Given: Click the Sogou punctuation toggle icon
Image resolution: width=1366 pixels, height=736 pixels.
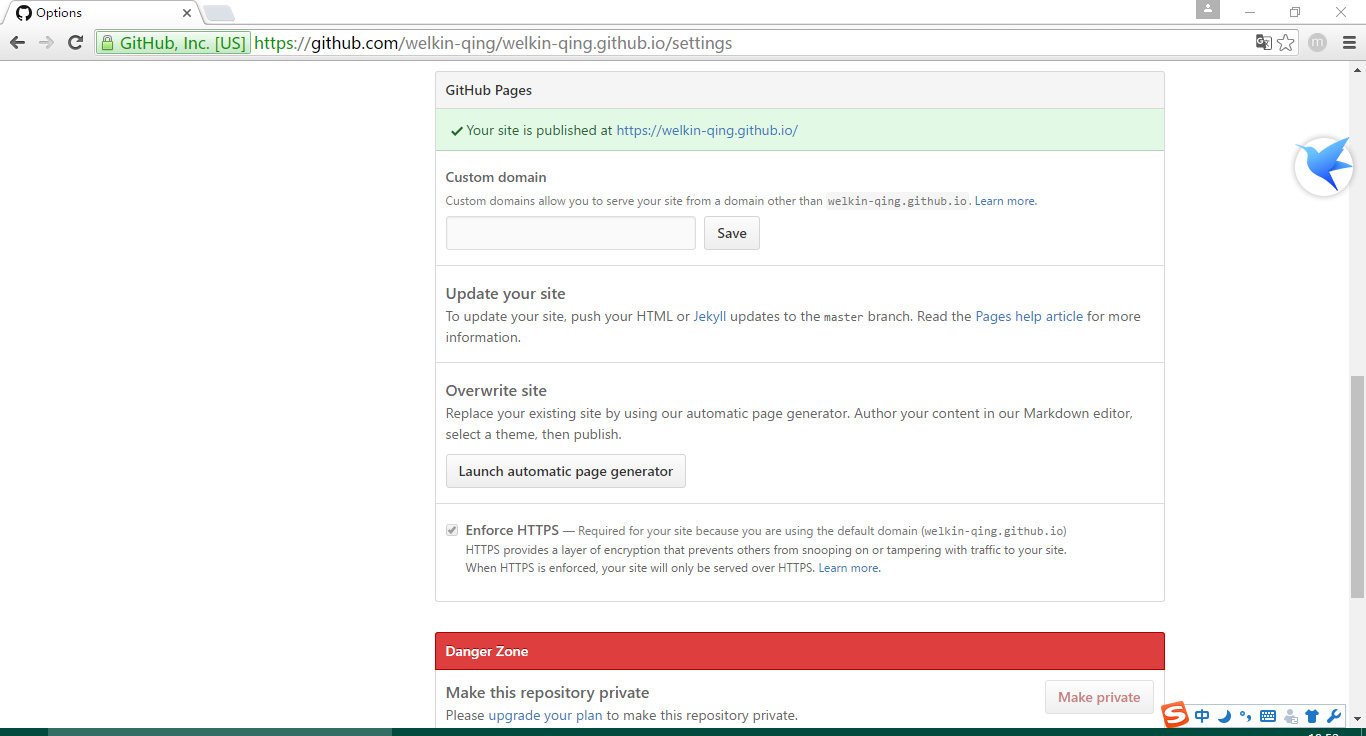Looking at the screenshot, I should (1244, 716).
